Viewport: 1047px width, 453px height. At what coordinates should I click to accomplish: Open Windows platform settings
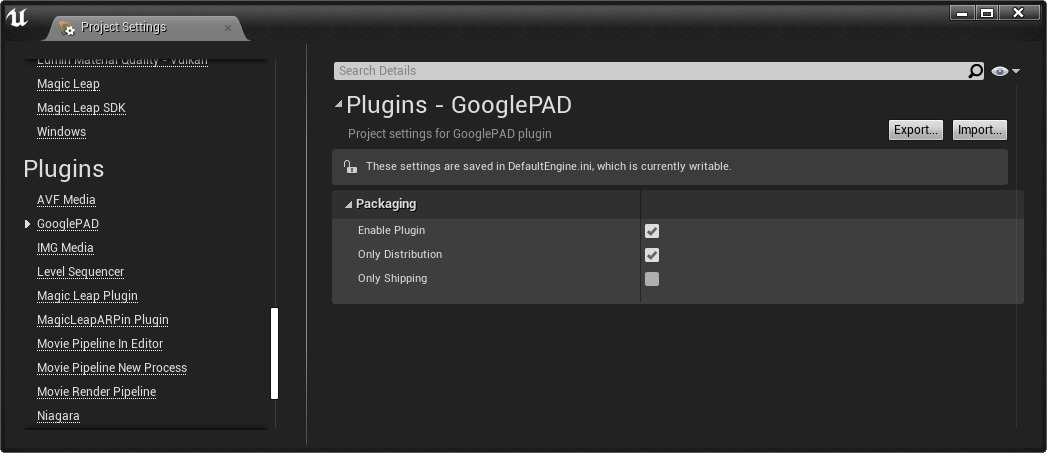[61, 132]
